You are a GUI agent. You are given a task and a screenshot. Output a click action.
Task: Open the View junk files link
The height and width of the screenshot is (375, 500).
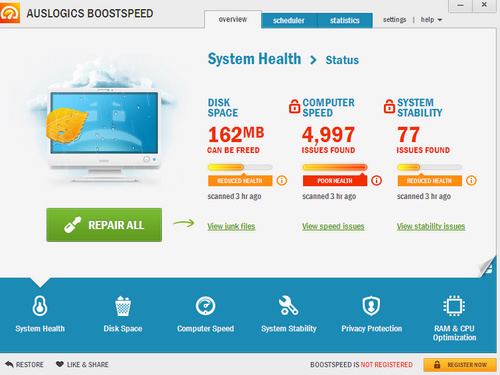[231, 226]
